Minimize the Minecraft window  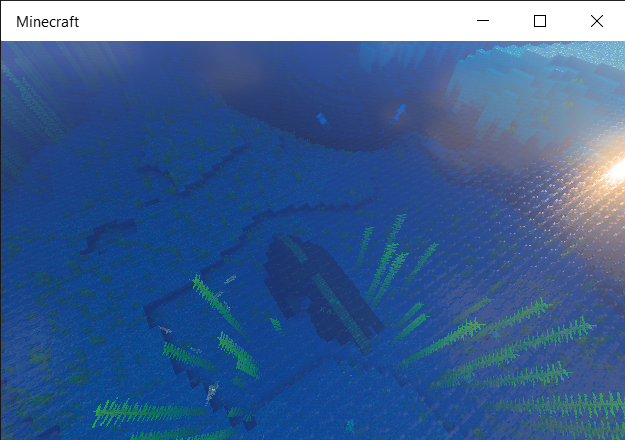483,21
